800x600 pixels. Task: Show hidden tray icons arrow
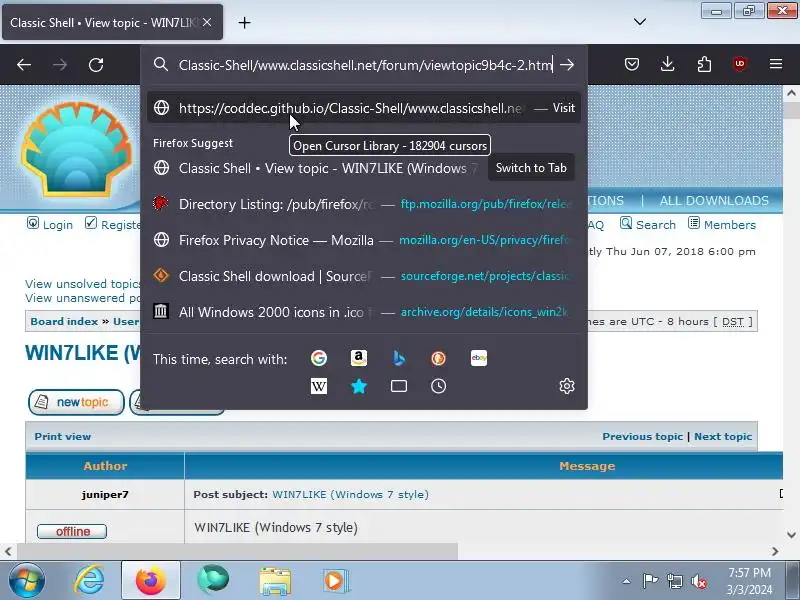pyautogui.click(x=627, y=581)
